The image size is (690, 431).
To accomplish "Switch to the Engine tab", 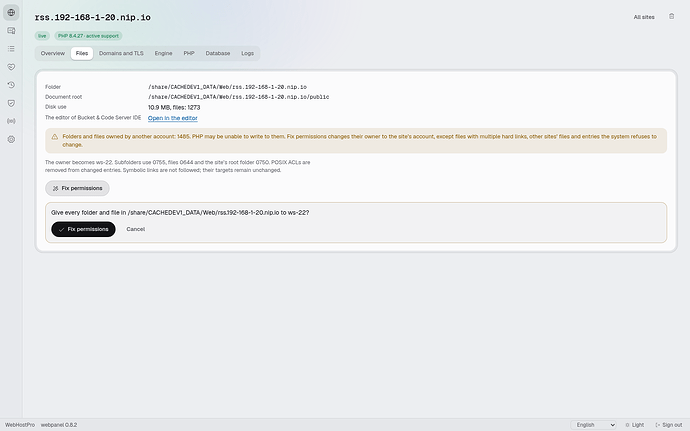I will 163,53.
